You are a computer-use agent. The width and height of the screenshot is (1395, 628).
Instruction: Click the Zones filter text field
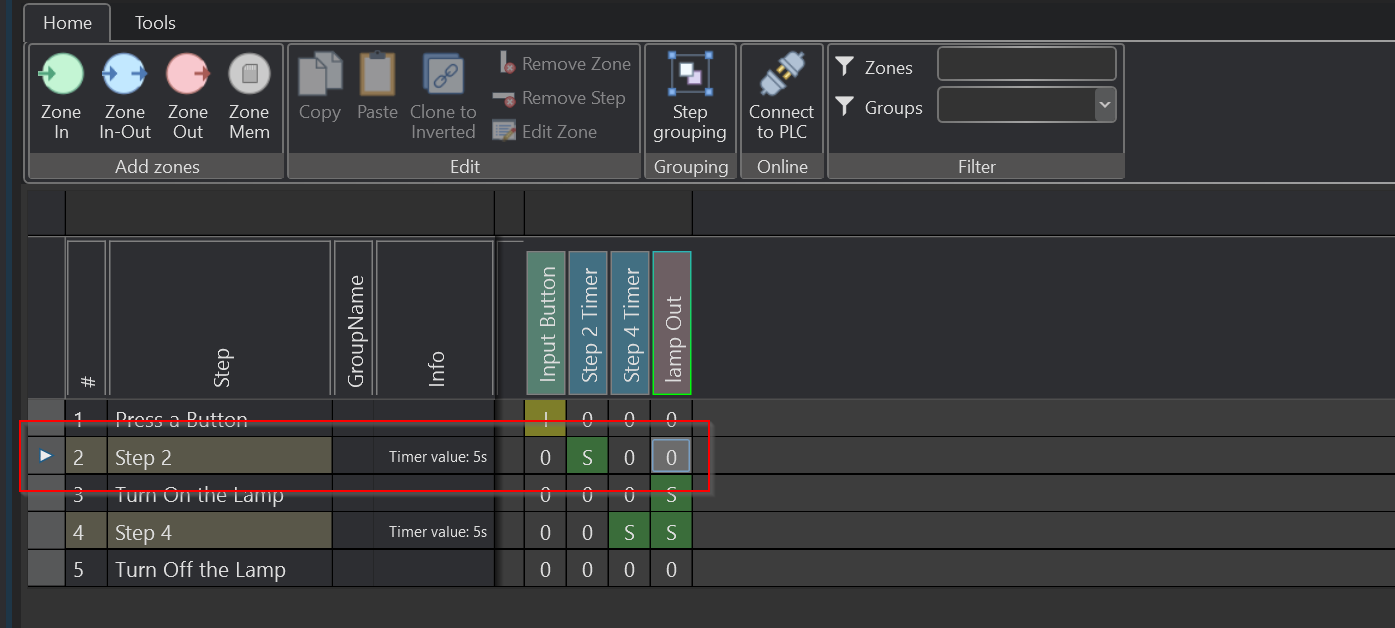tap(1026, 64)
